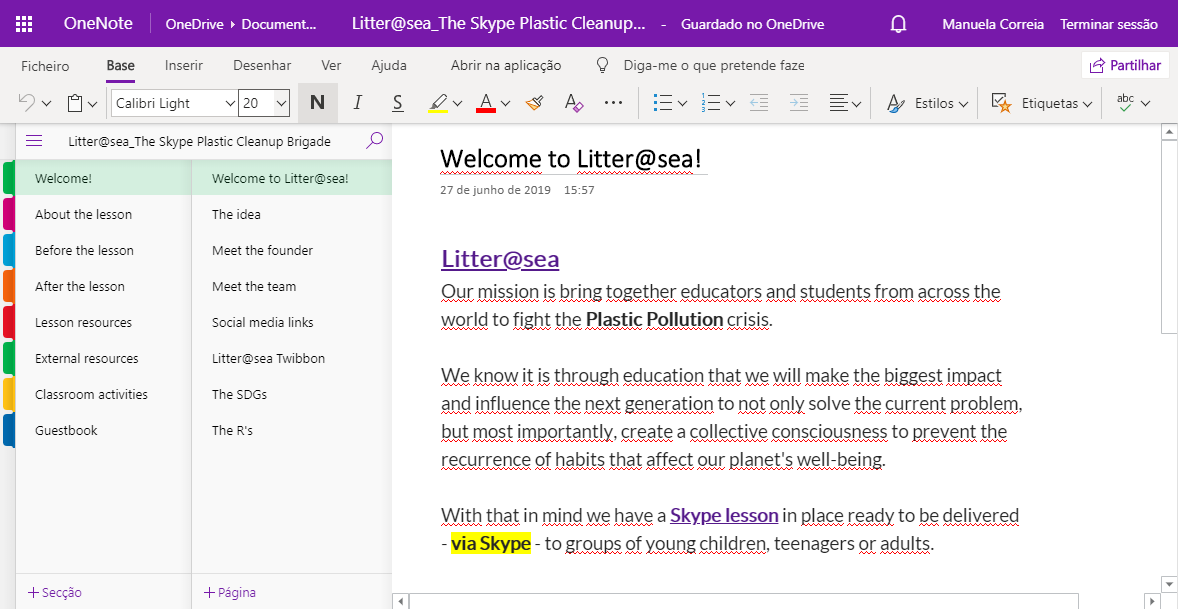Add a new section with + Secção
Viewport: 1178px width, 609px height.
(55, 592)
